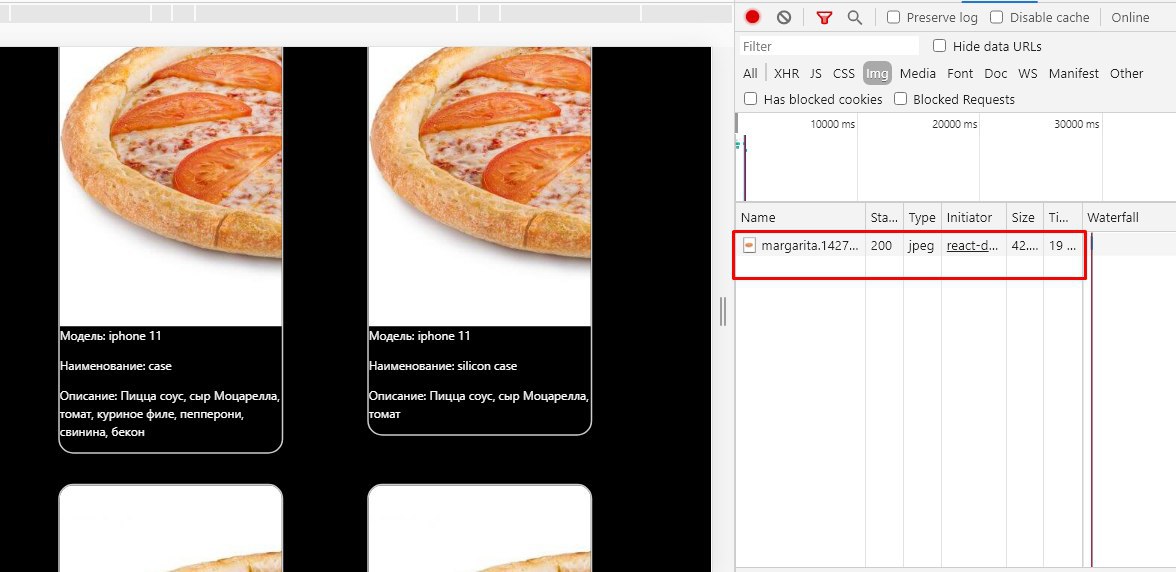Screen dimensions: 1176x572
Task: Filter requests by WS
Action: pos(1028,73)
